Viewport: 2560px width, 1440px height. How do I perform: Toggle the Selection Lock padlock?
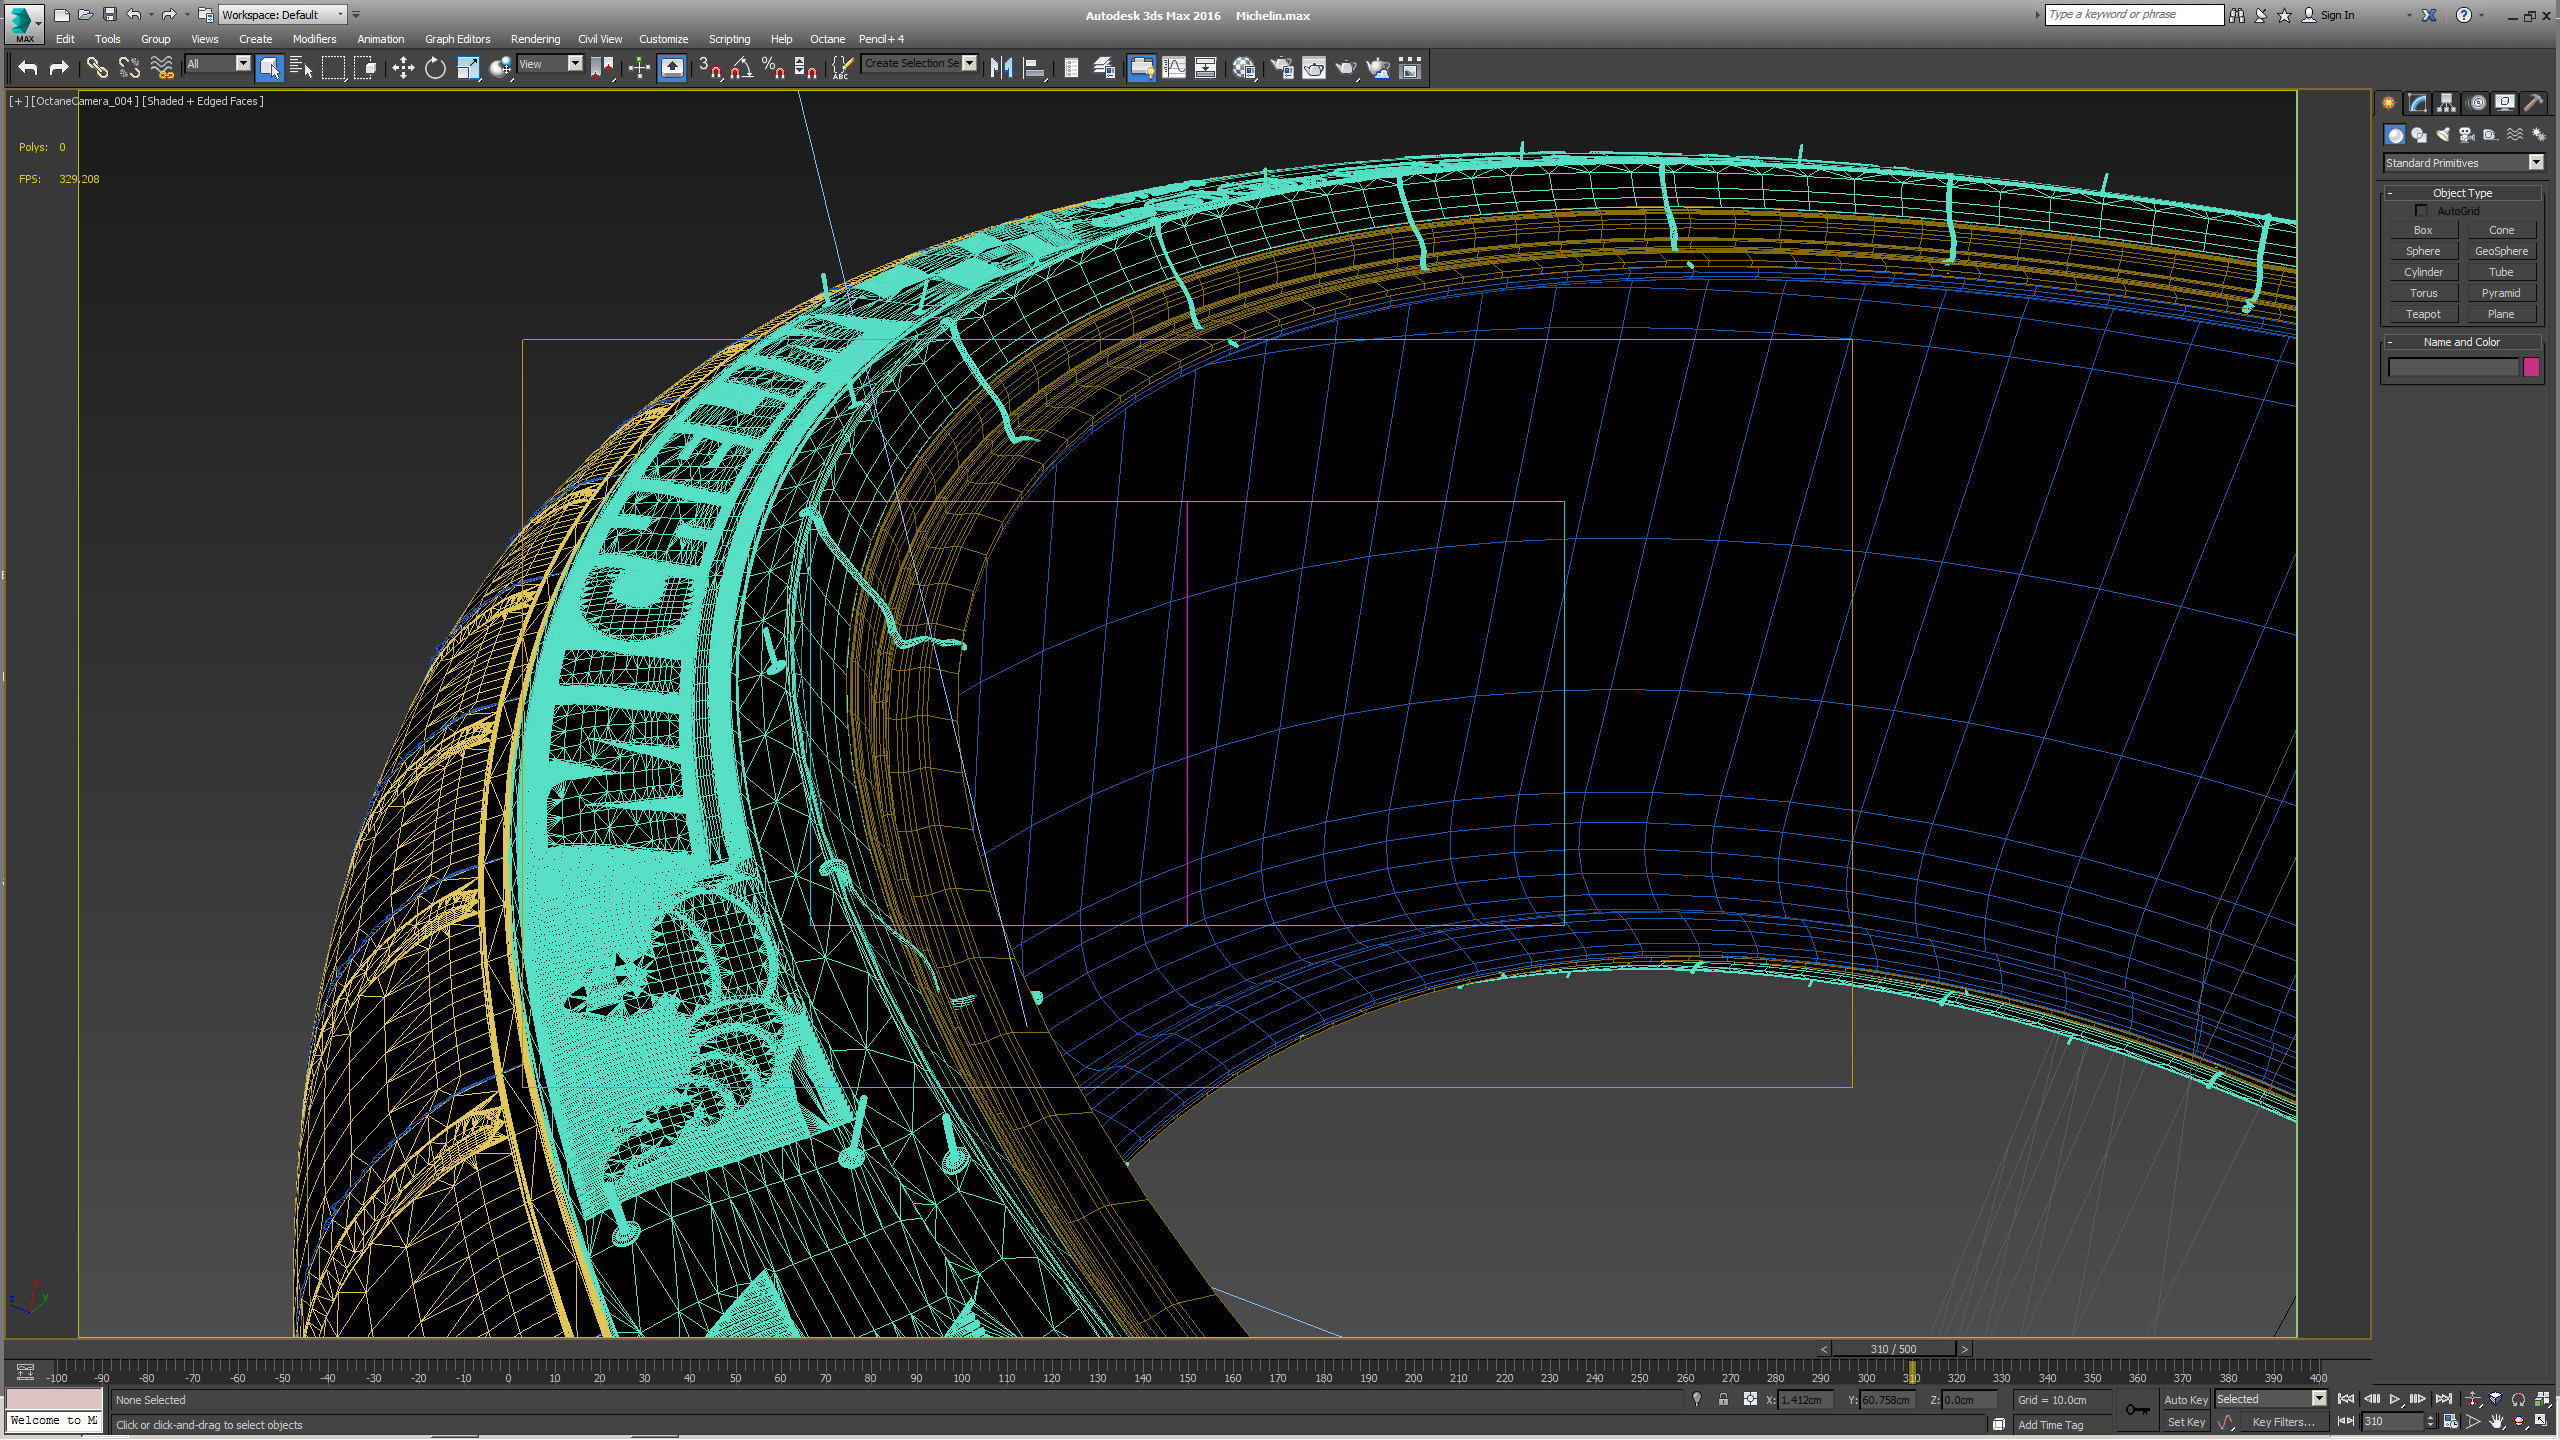pyautogui.click(x=1723, y=1400)
